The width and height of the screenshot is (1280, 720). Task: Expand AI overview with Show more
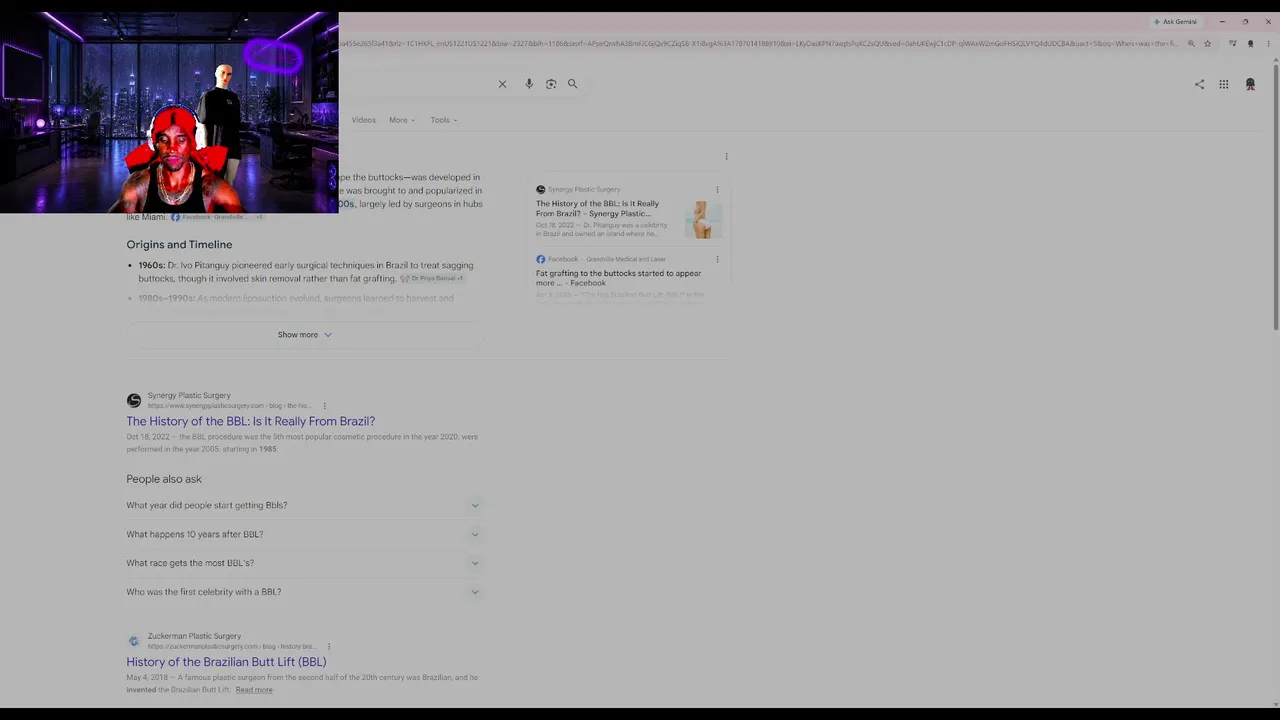pos(305,335)
